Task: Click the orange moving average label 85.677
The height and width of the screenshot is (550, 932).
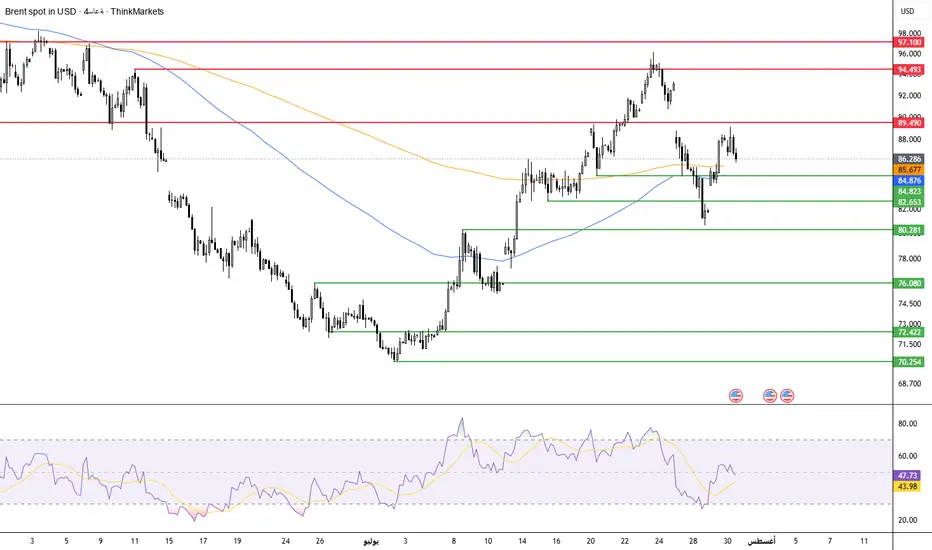Action: 909,169
